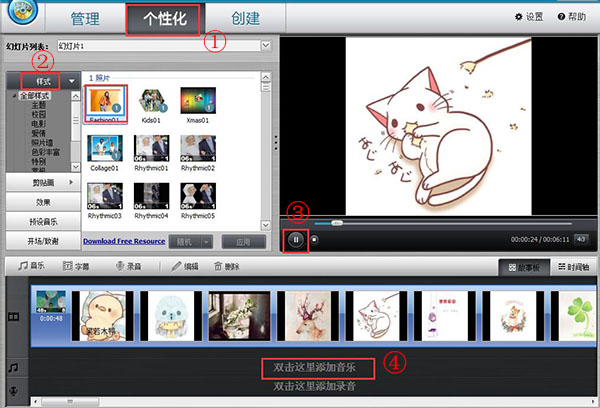Open the 随机 random button dropdown arrow
The image size is (600, 408).
tap(206, 242)
